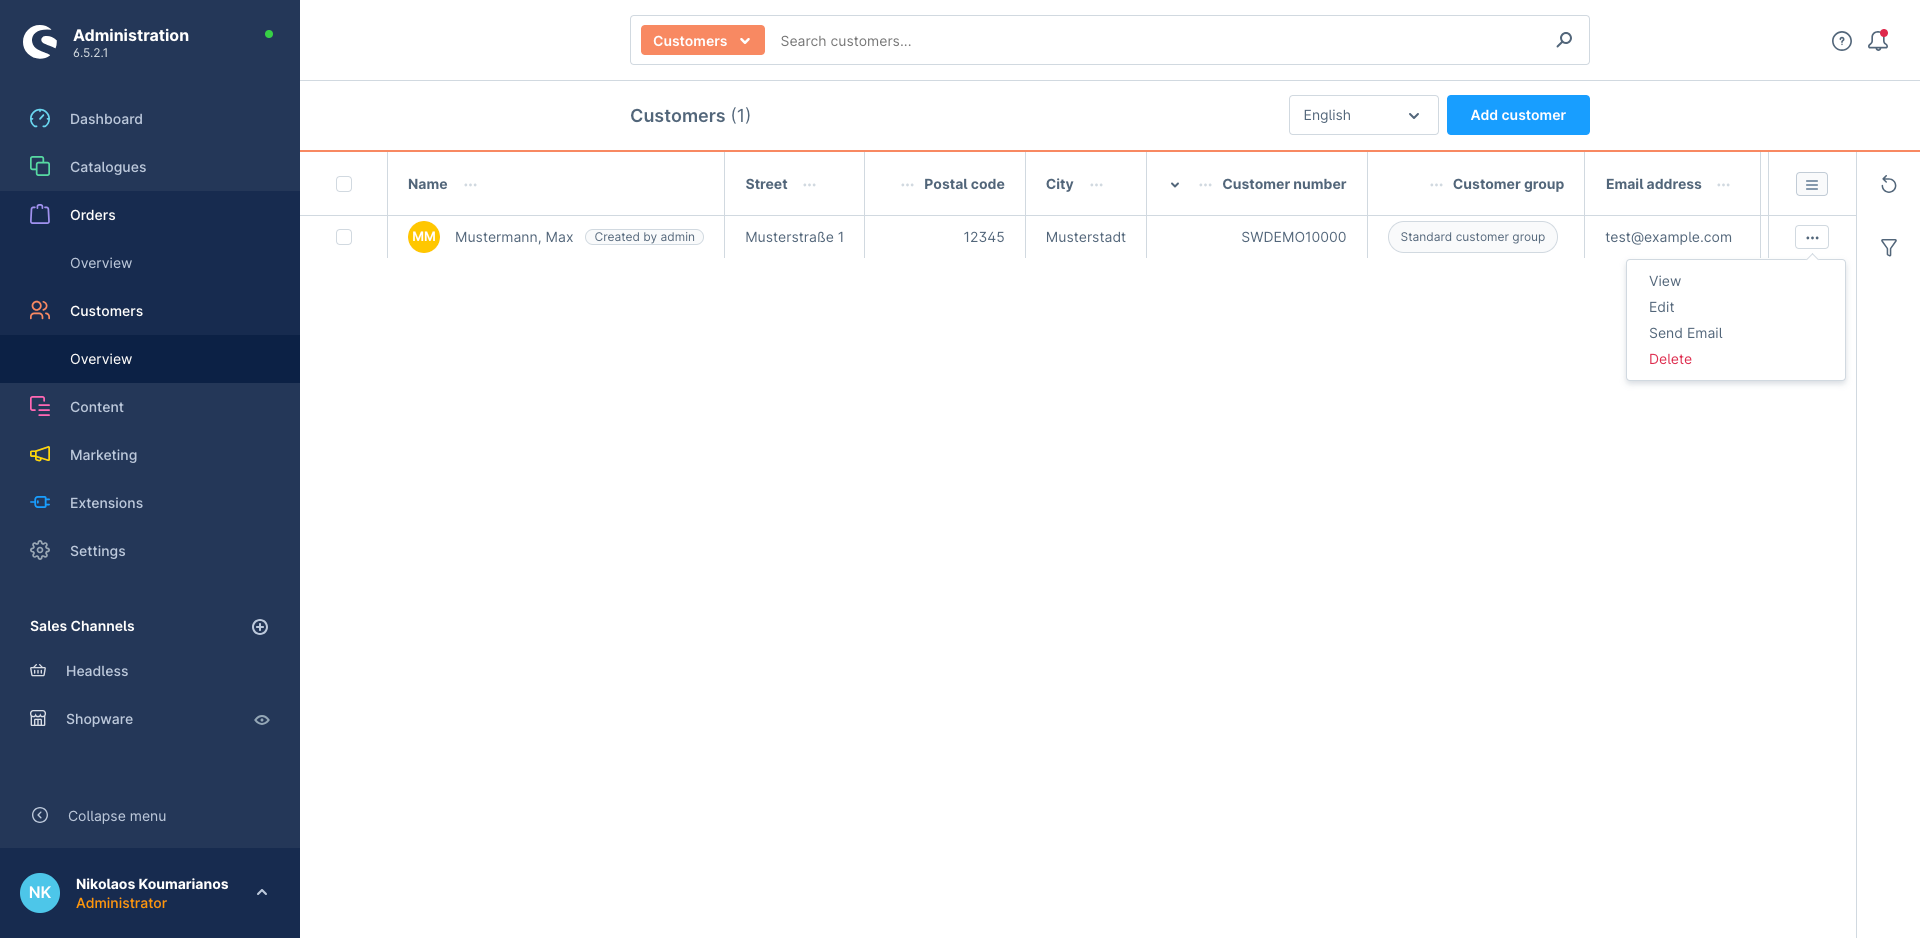Click the Sales Channels heading
Viewport: 1920px width, 938px height.
(82, 626)
